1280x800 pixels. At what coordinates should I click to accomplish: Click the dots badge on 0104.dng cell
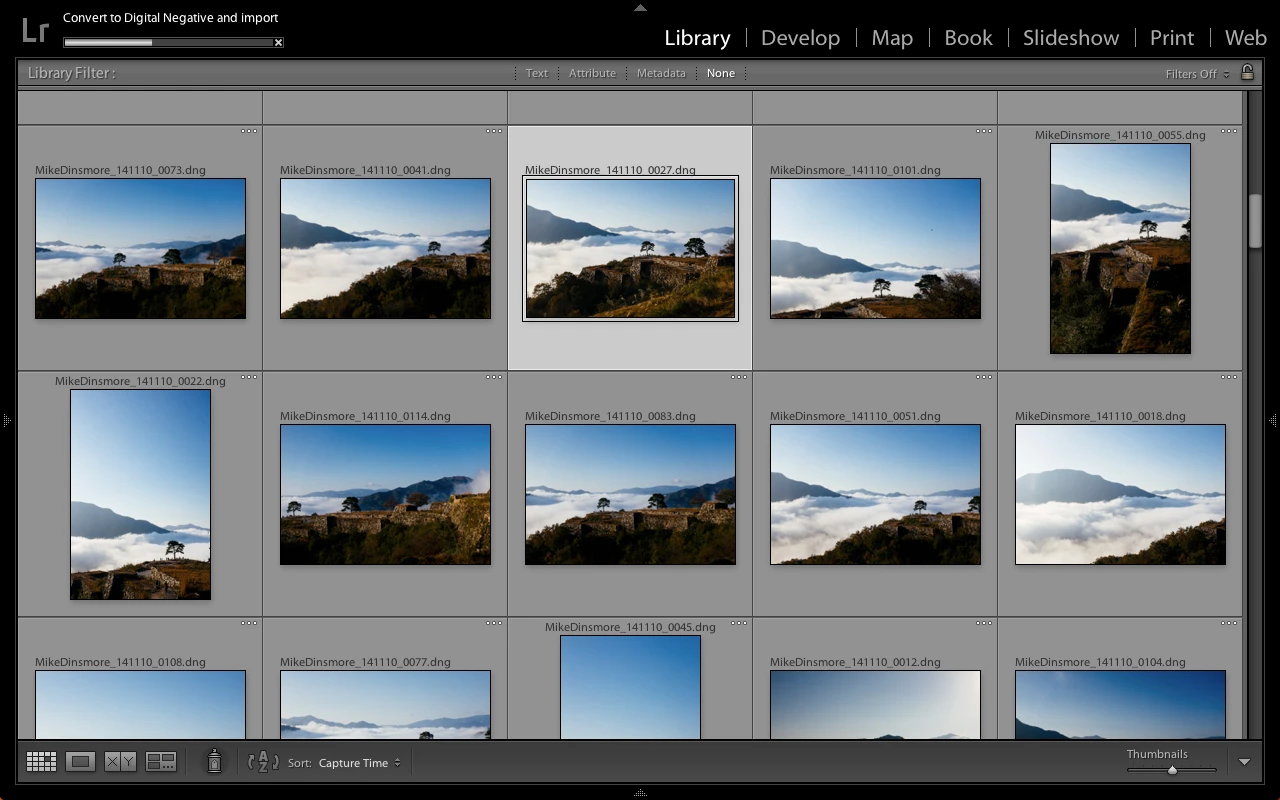pyautogui.click(x=1229, y=623)
